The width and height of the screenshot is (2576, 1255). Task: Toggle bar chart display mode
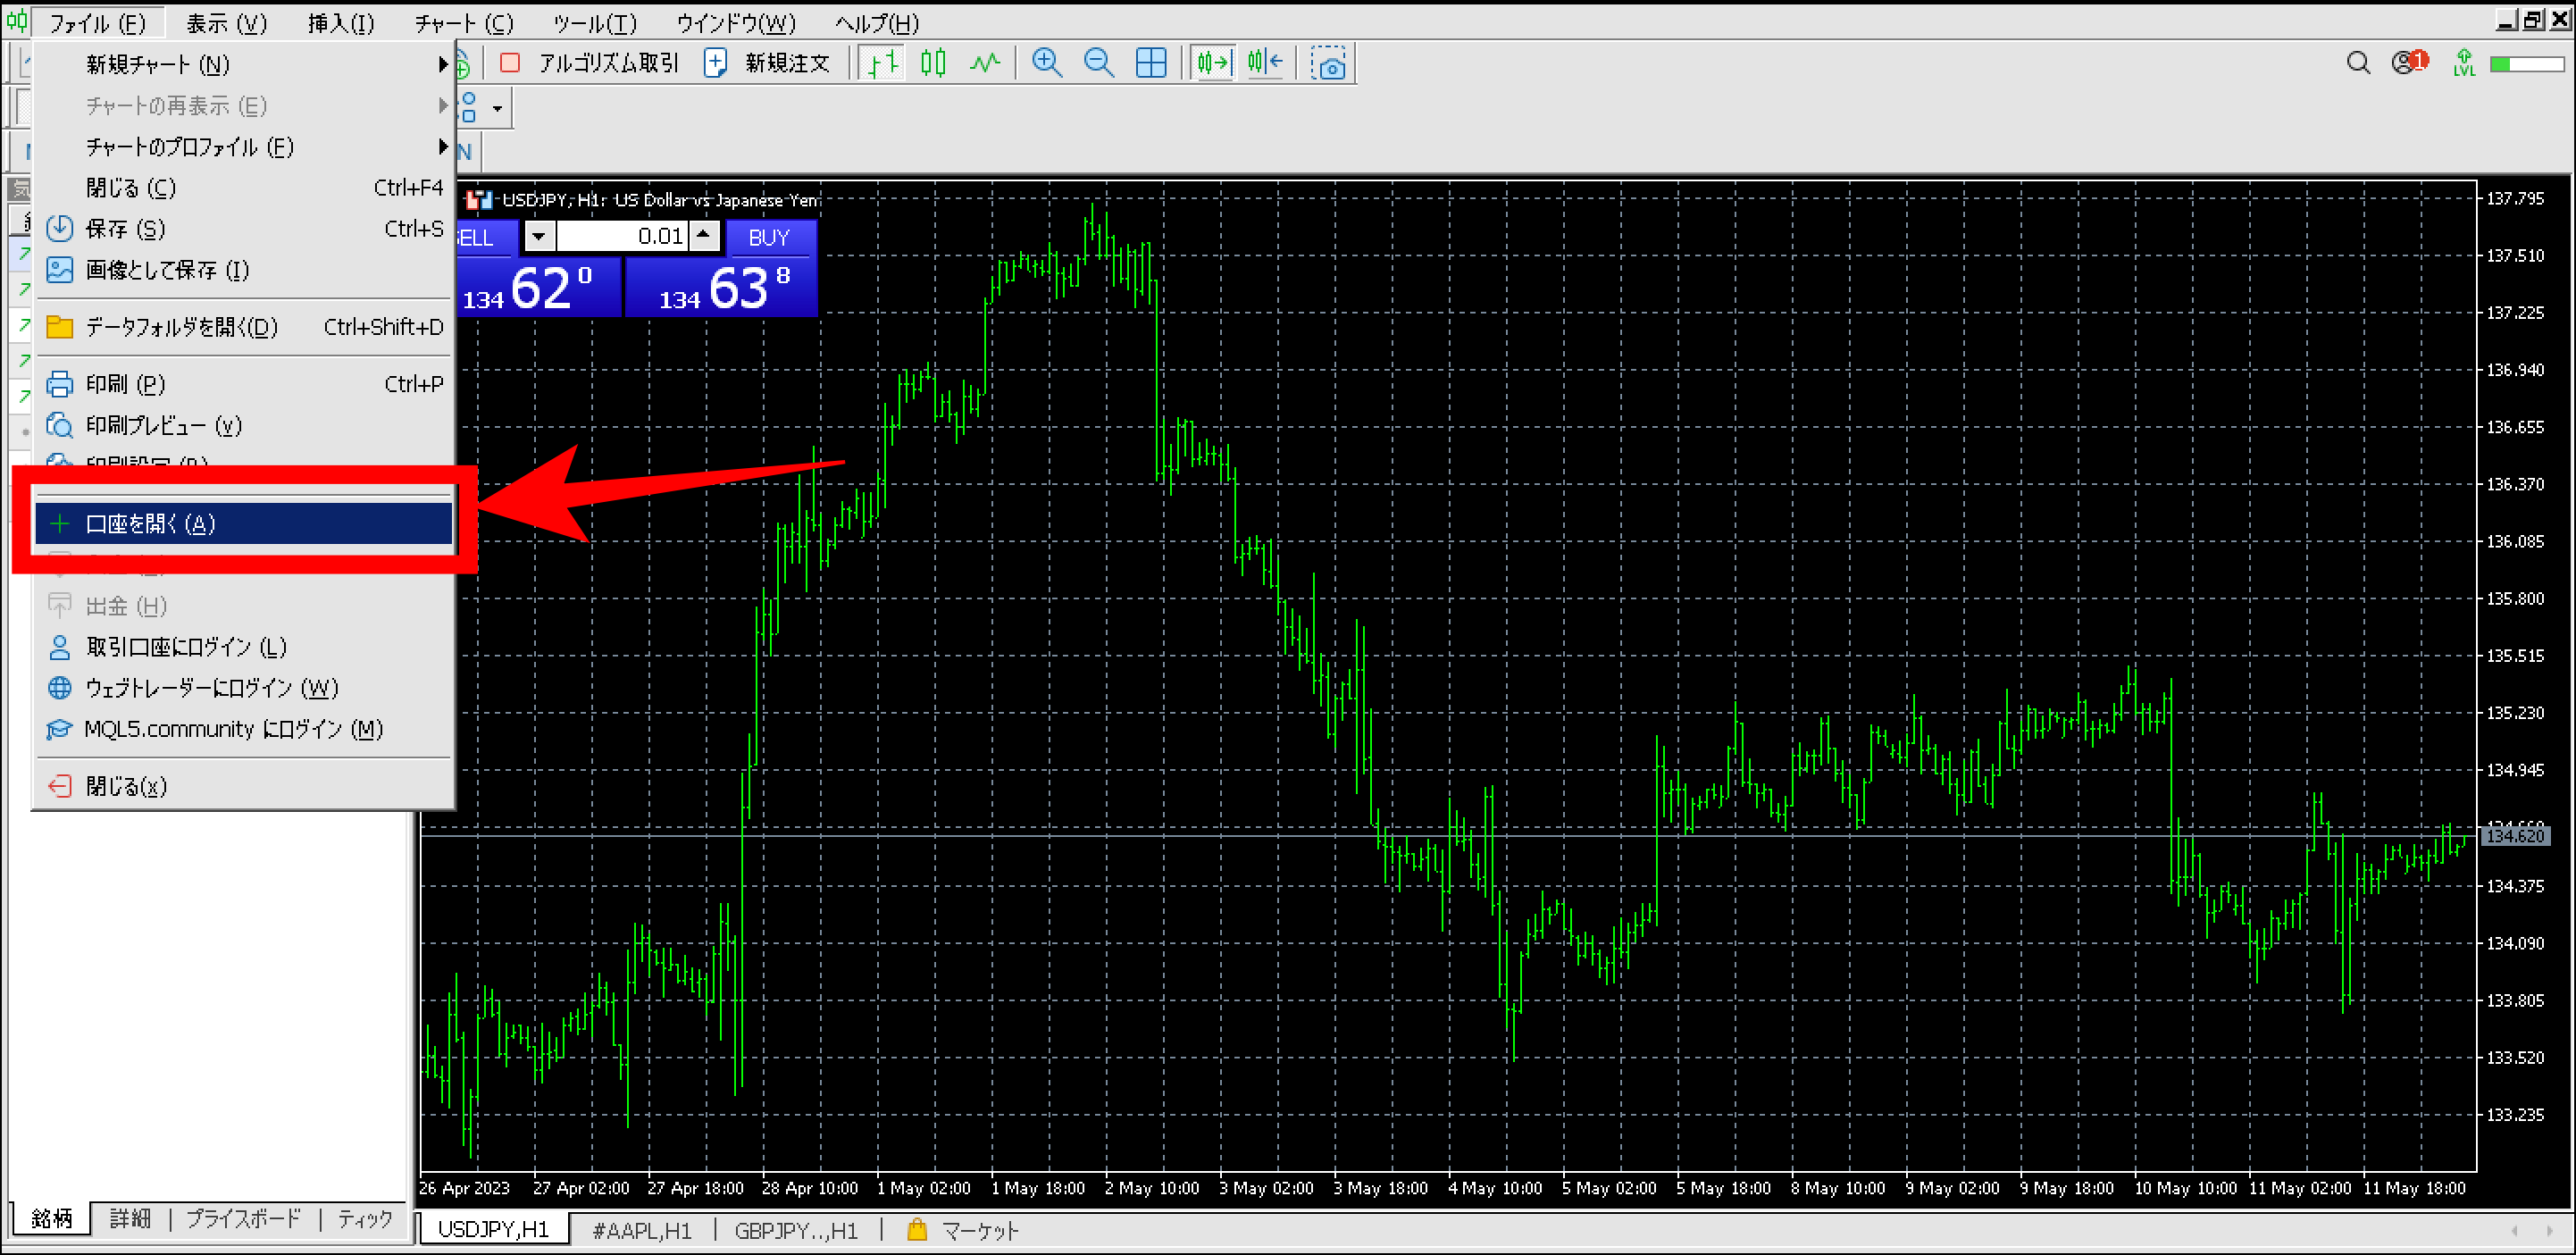(x=882, y=63)
